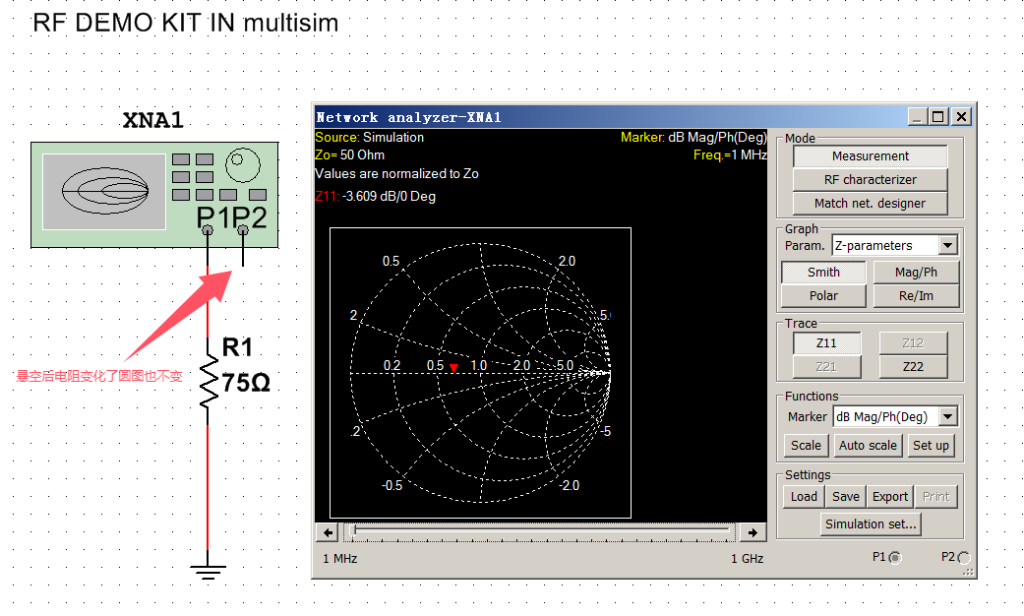Screen dimensions: 1024x616
Task: Open the Set up dialog
Action: [x=931, y=446]
